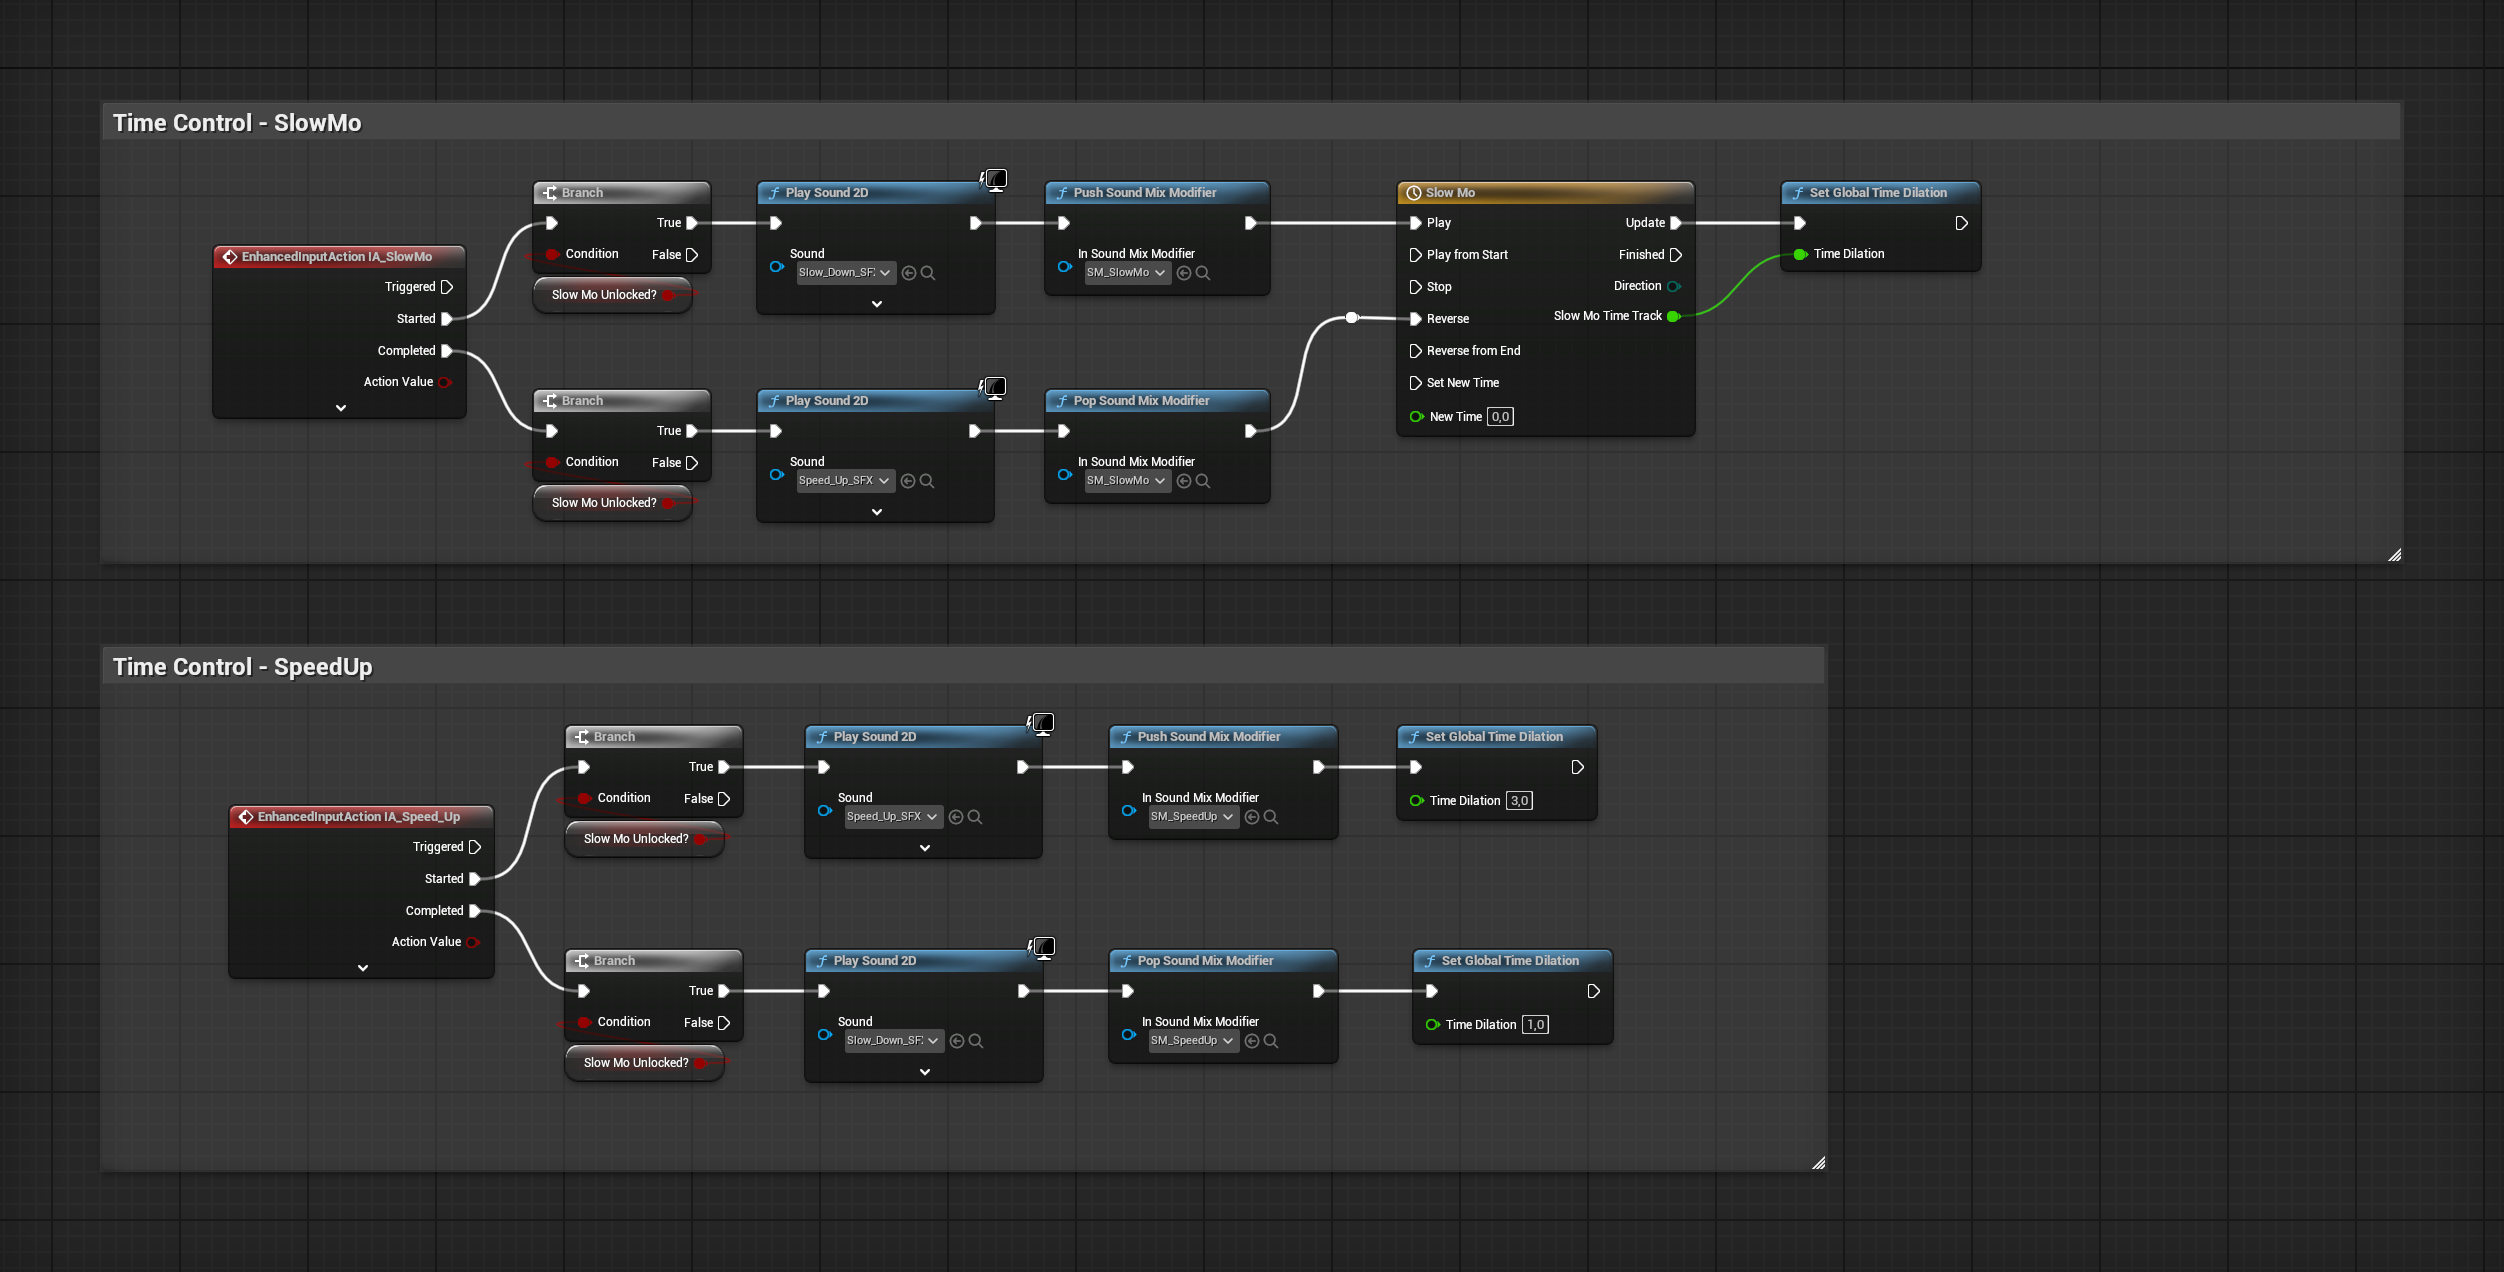Click Triggered pin on IA_Speed_Up event
This screenshot has height=1272, width=2504.
pos(475,847)
